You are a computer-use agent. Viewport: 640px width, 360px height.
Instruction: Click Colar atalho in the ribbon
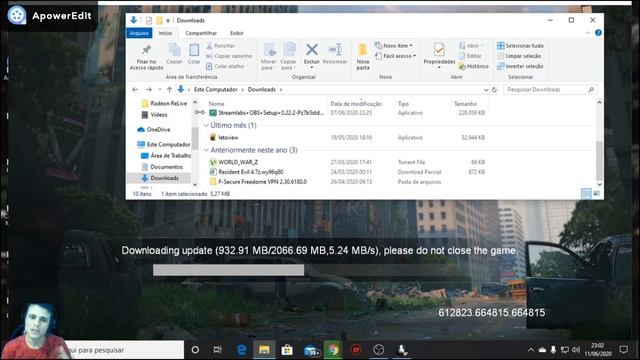point(225,66)
